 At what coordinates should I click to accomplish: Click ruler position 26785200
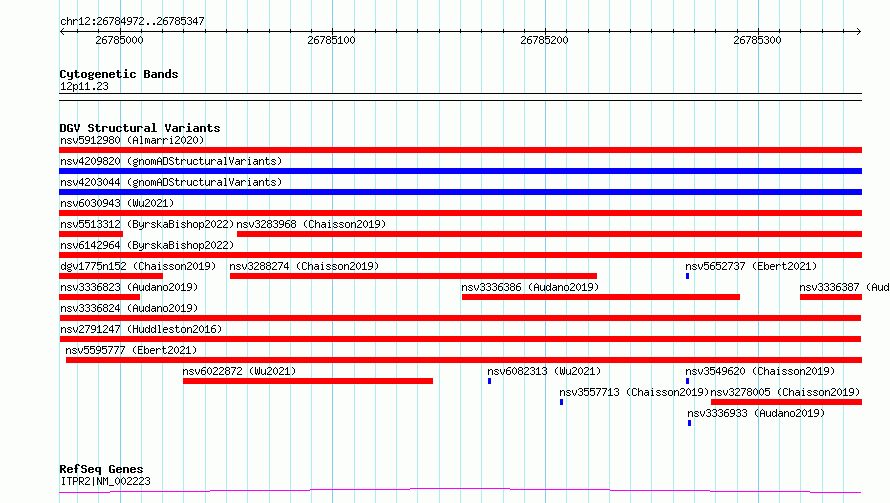pyautogui.click(x=544, y=40)
